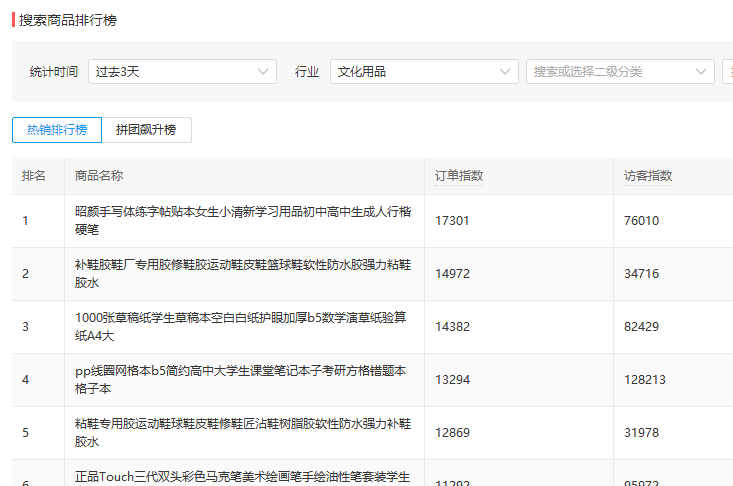Open the 统计时间 dropdown showing 过去3天

tap(182, 71)
